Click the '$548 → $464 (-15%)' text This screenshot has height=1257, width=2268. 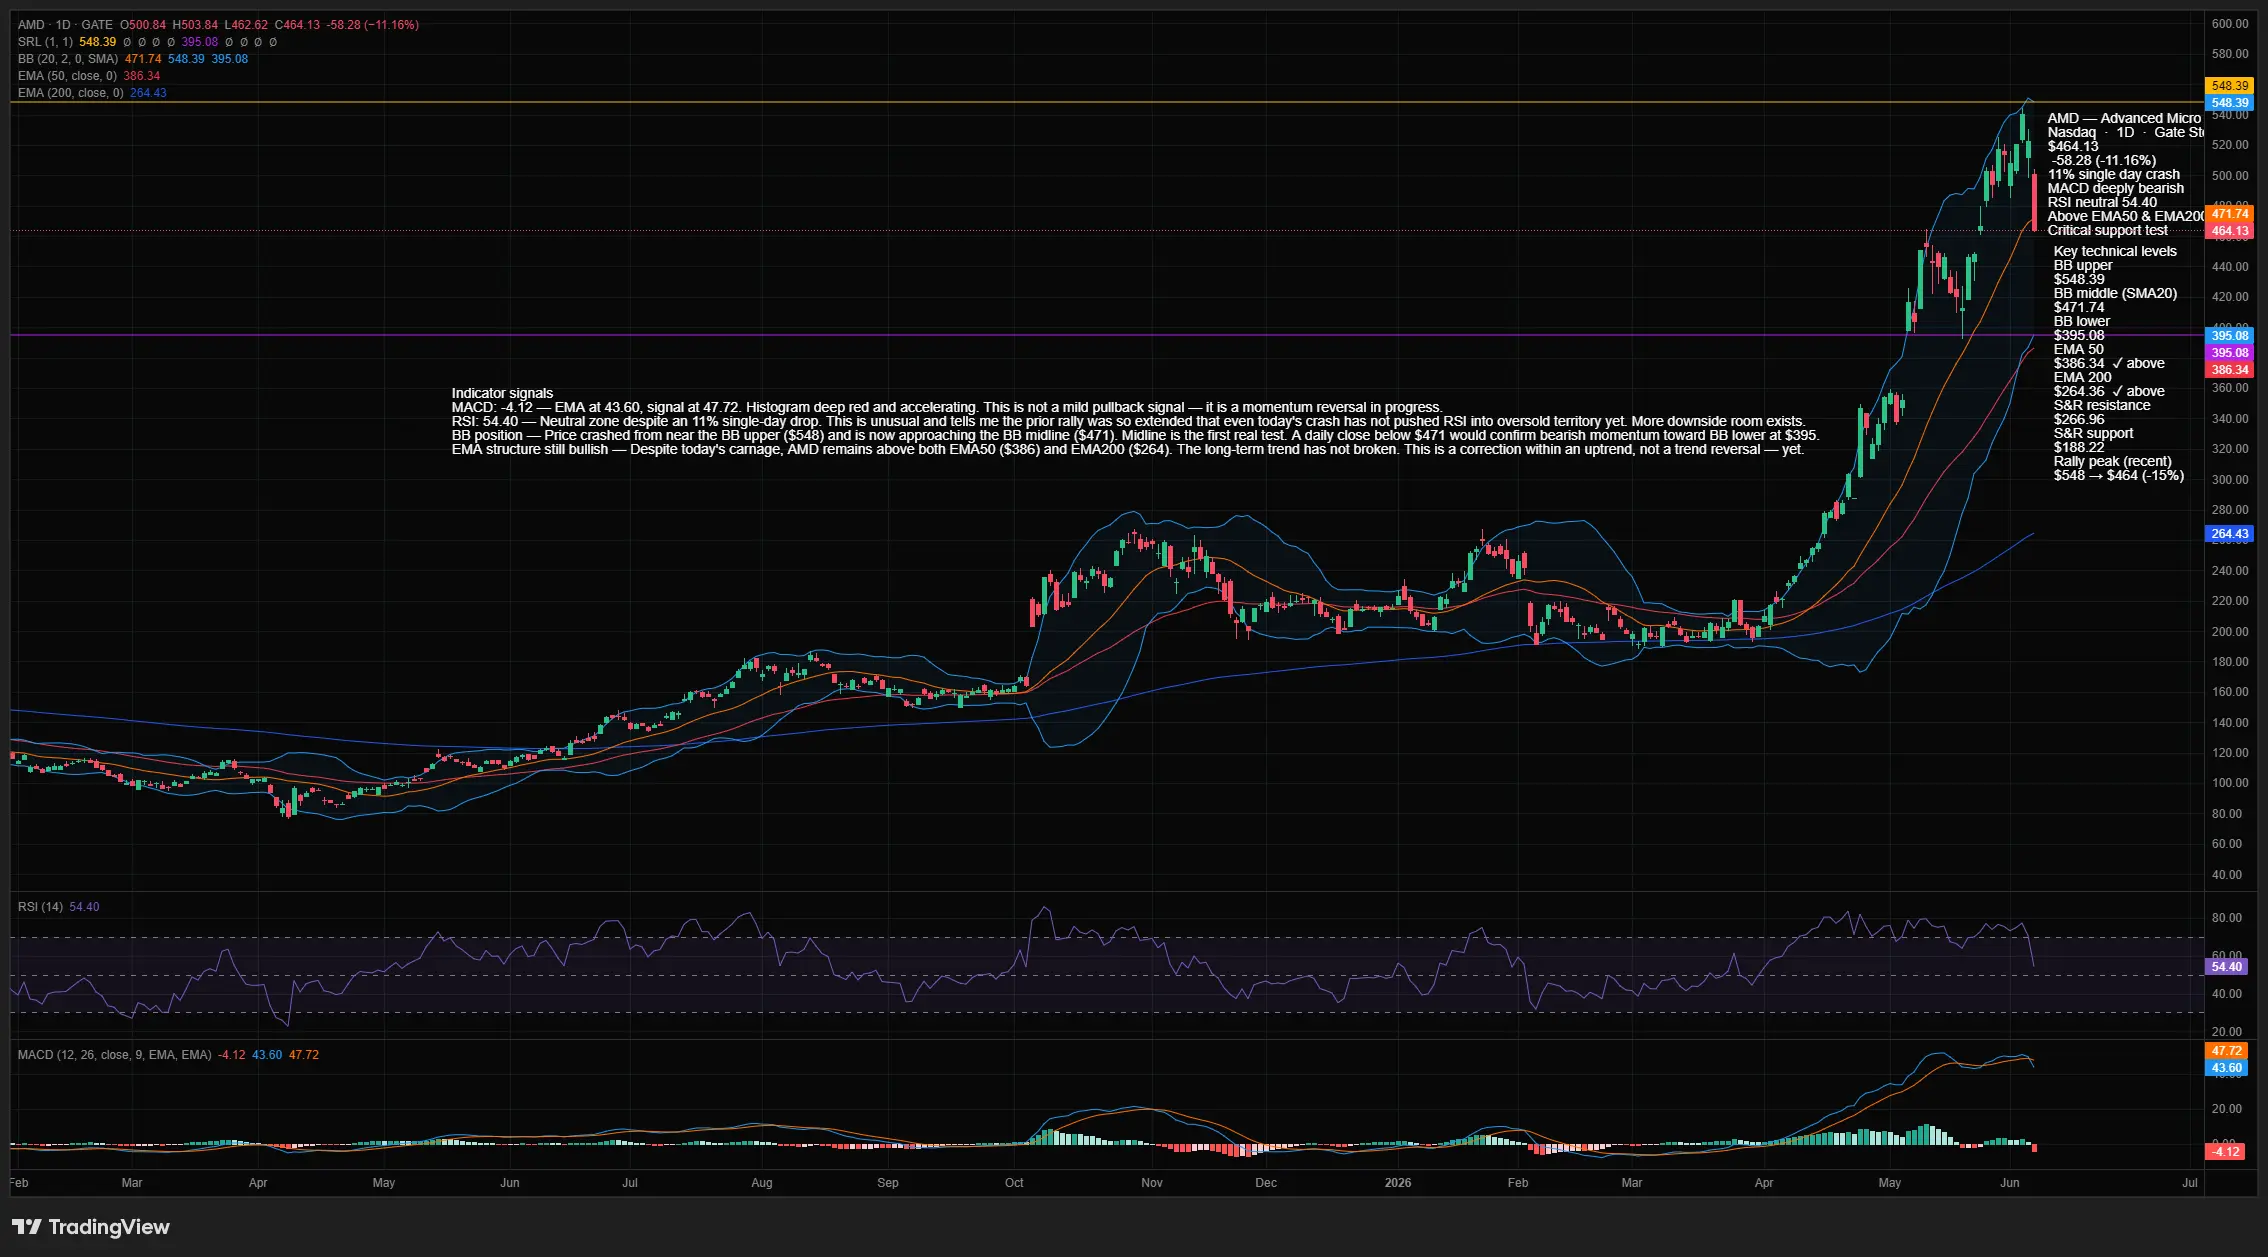2119,476
